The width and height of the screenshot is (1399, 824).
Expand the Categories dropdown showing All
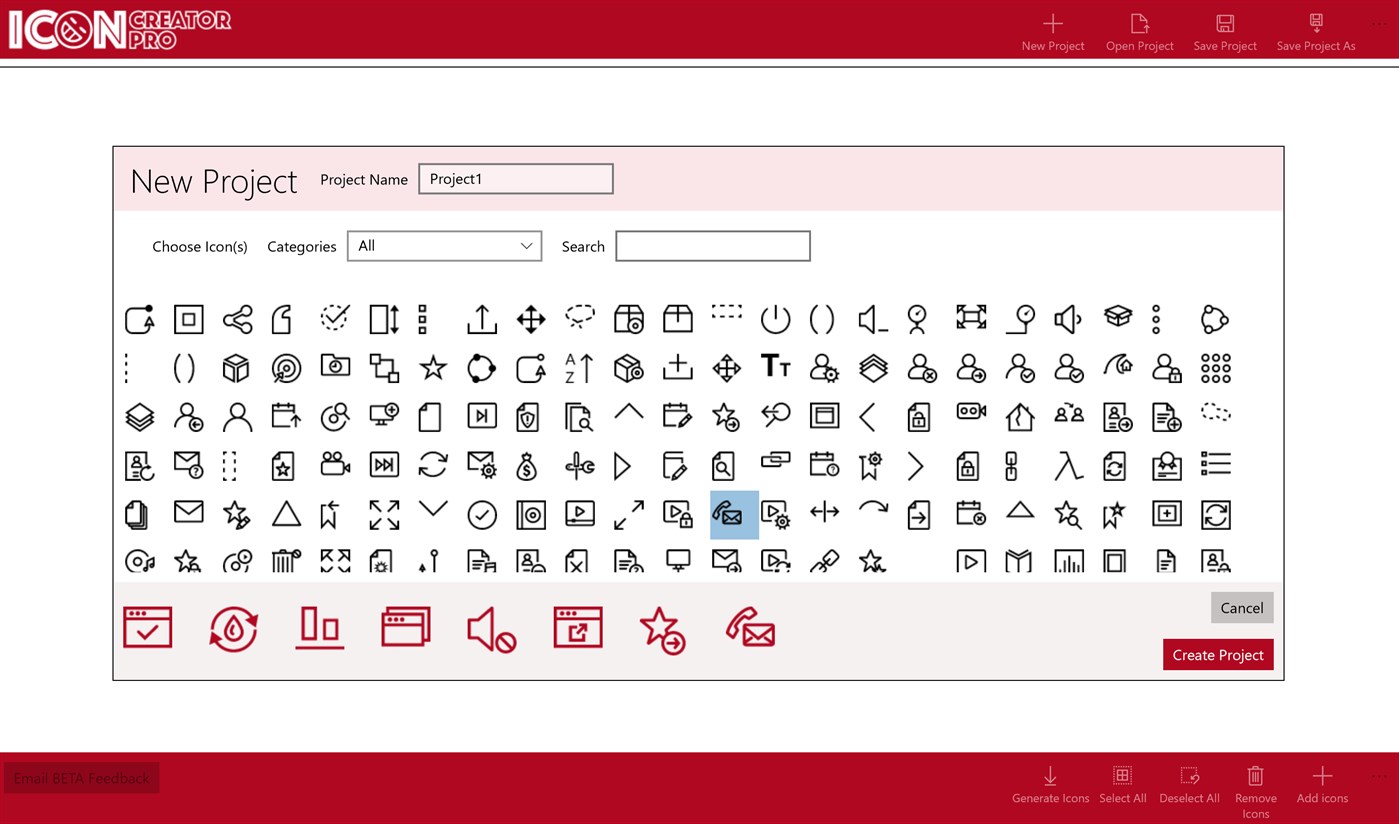point(444,246)
